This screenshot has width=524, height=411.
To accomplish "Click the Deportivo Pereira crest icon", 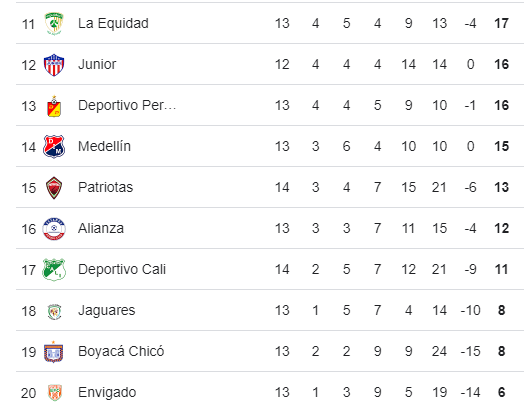I will (x=54, y=106).
